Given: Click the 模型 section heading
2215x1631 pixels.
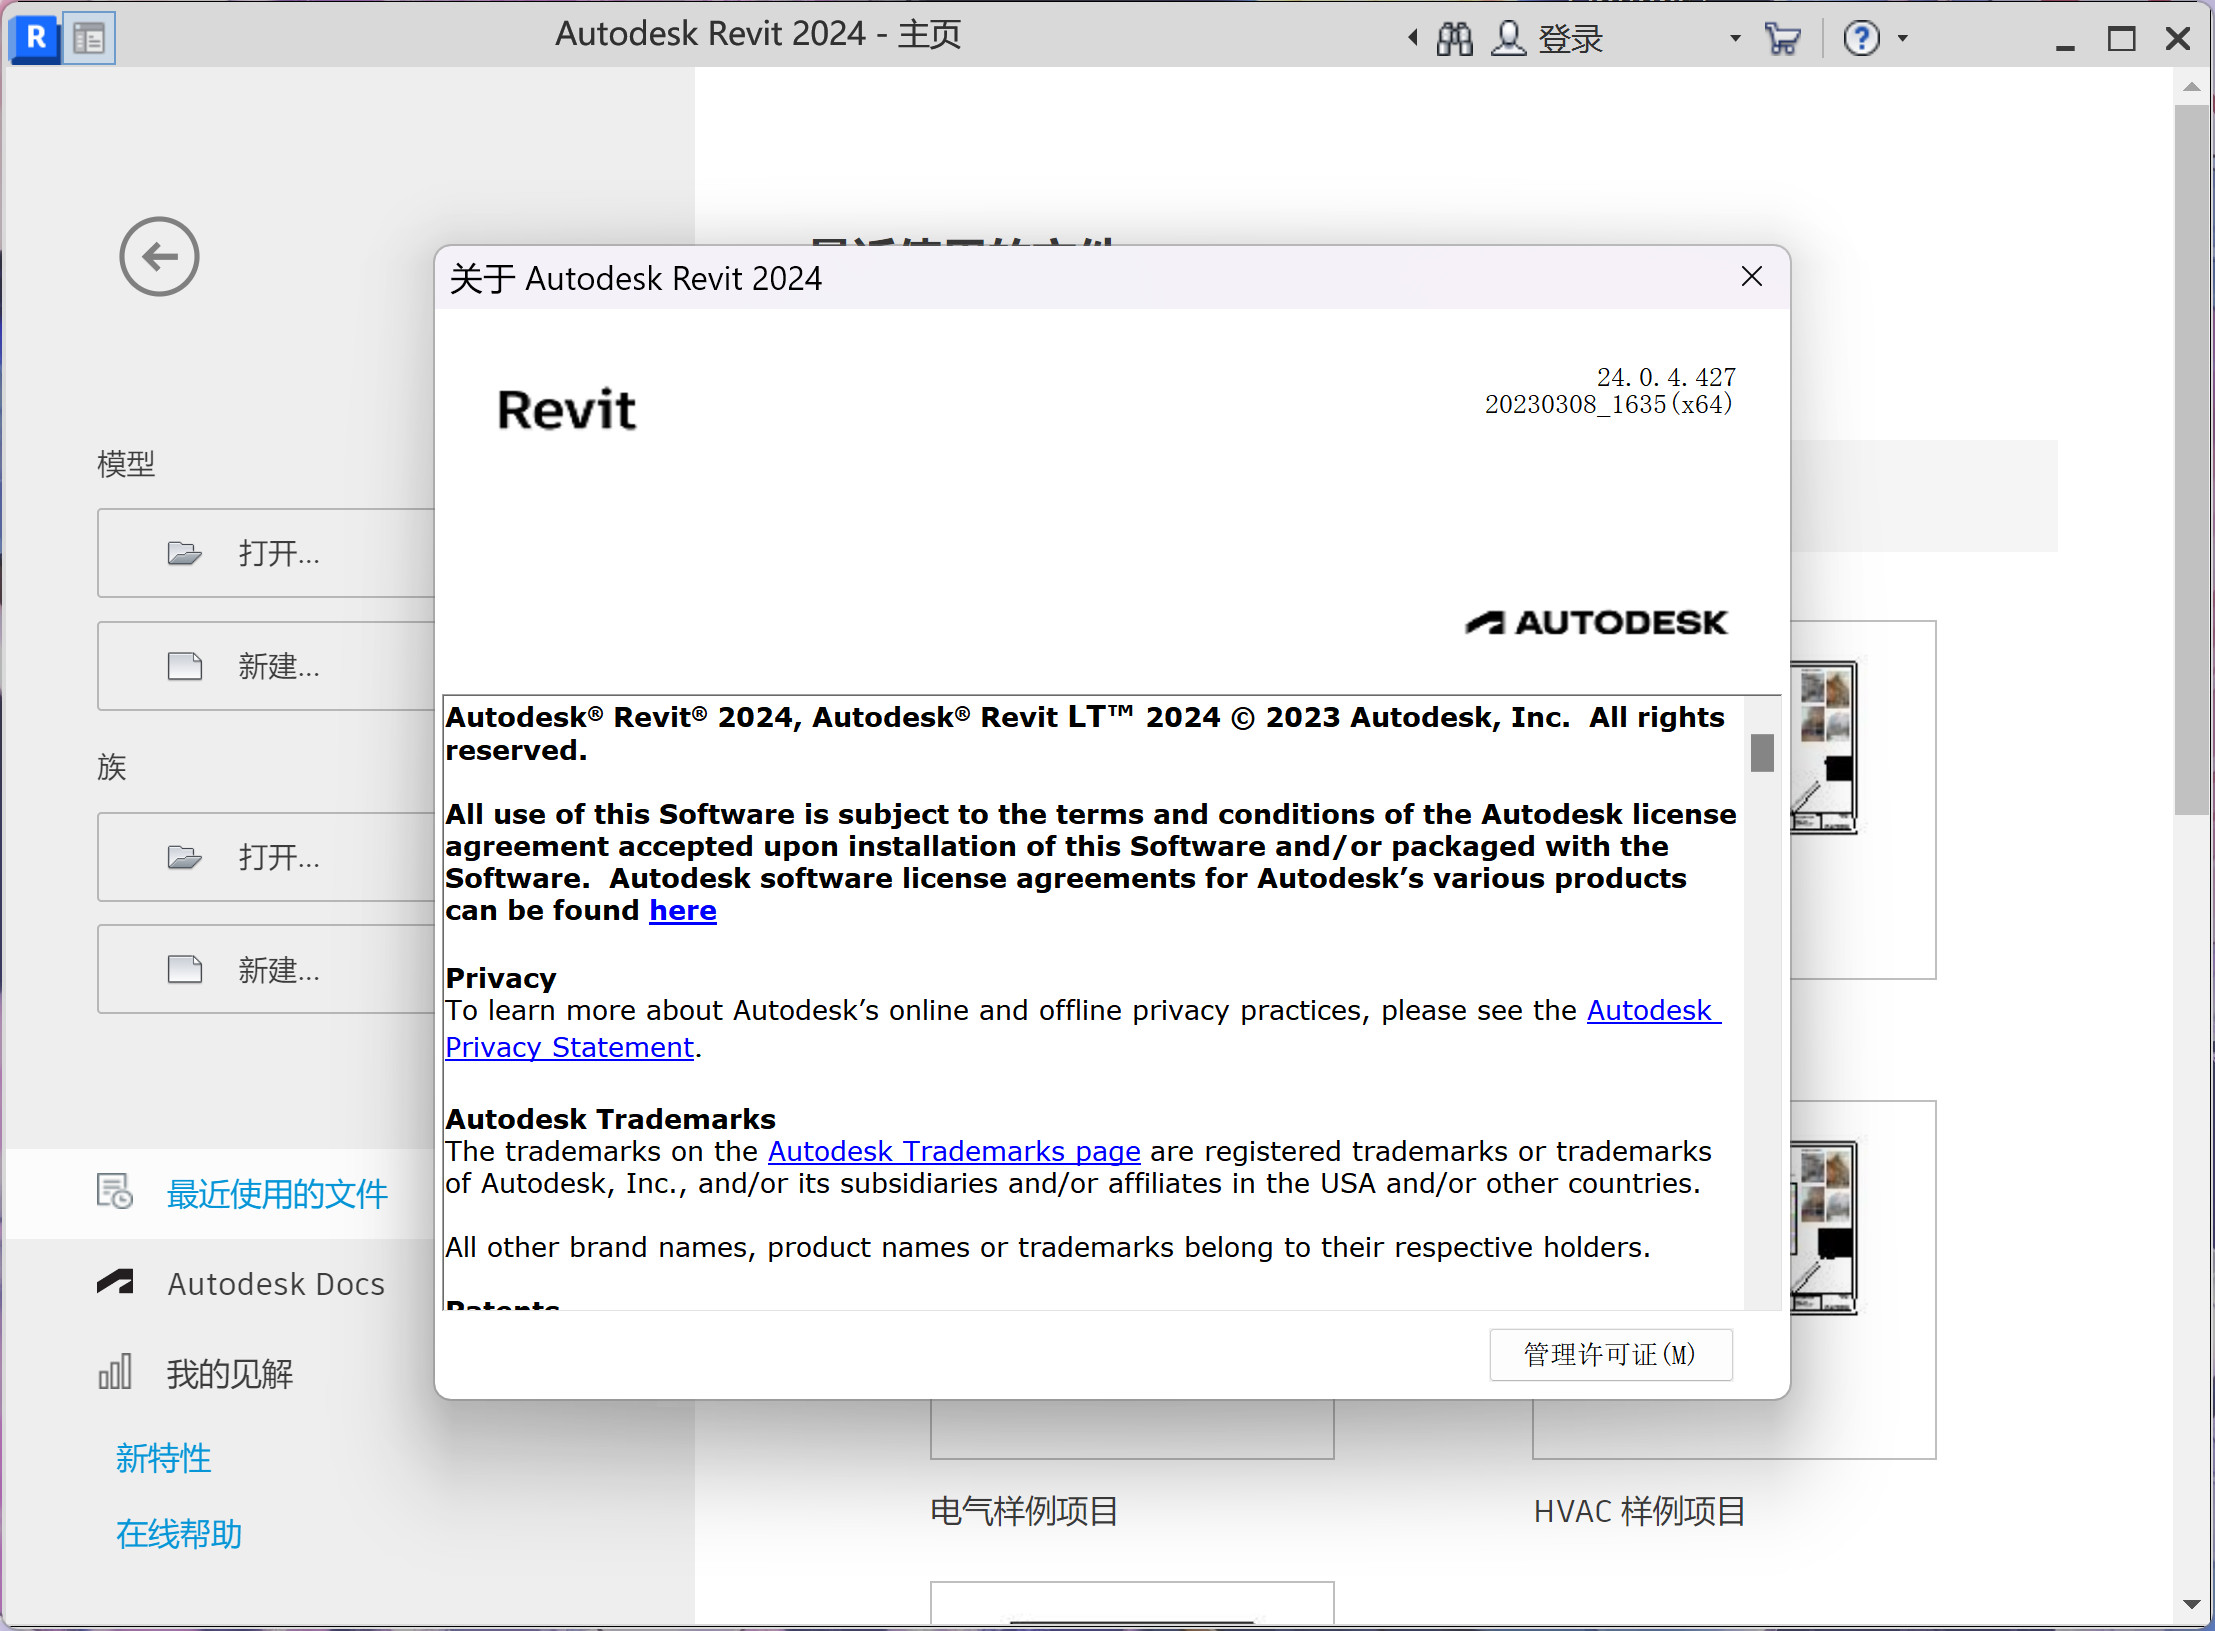Looking at the screenshot, I should tap(126, 464).
